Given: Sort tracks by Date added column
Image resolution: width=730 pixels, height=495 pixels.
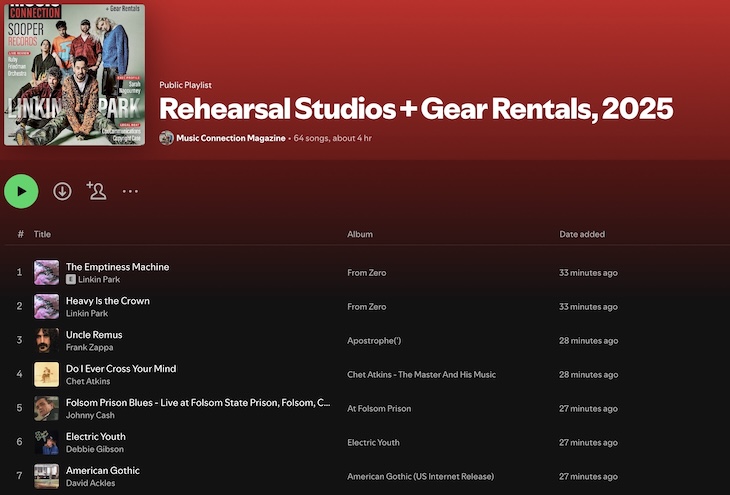Looking at the screenshot, I should coord(582,234).
